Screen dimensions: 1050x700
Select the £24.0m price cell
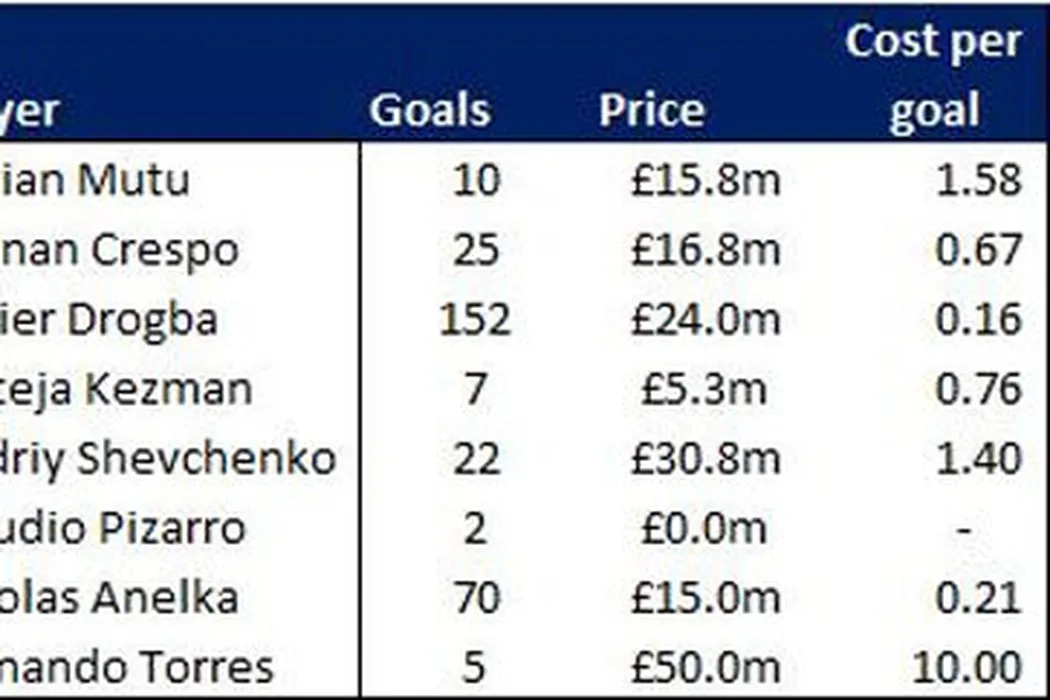705,320
